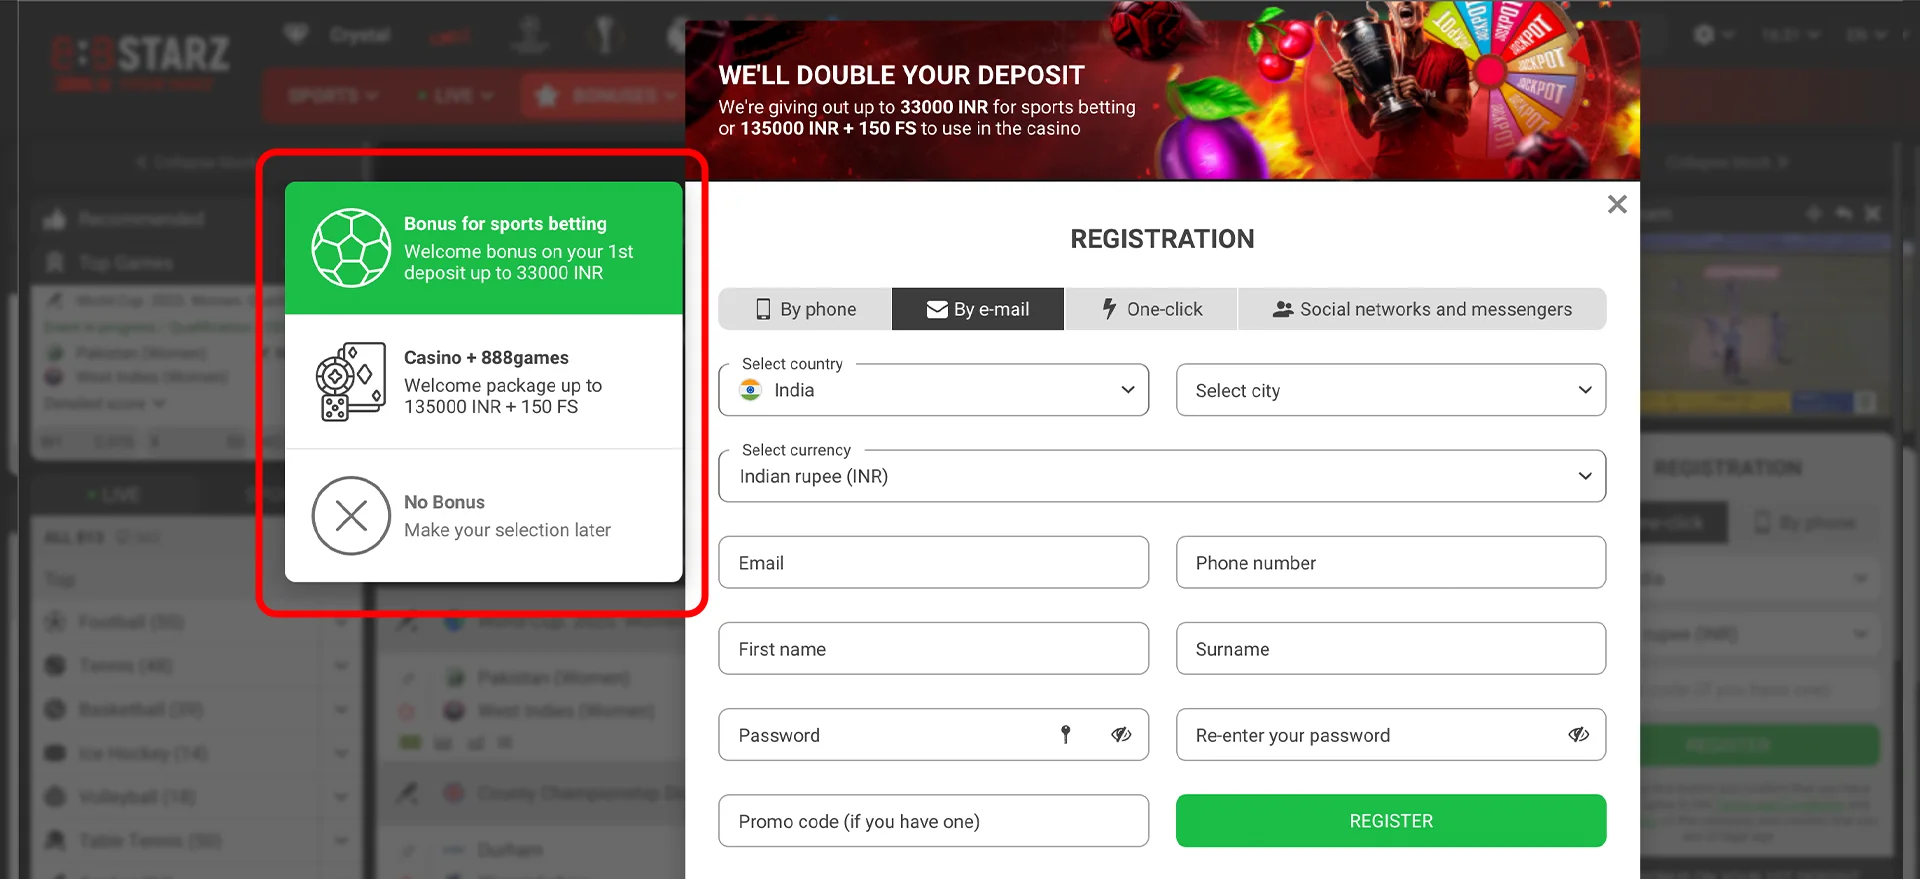This screenshot has height=879, width=1920.
Task: Switch to the Social networks and messengers tab
Action: [1422, 309]
